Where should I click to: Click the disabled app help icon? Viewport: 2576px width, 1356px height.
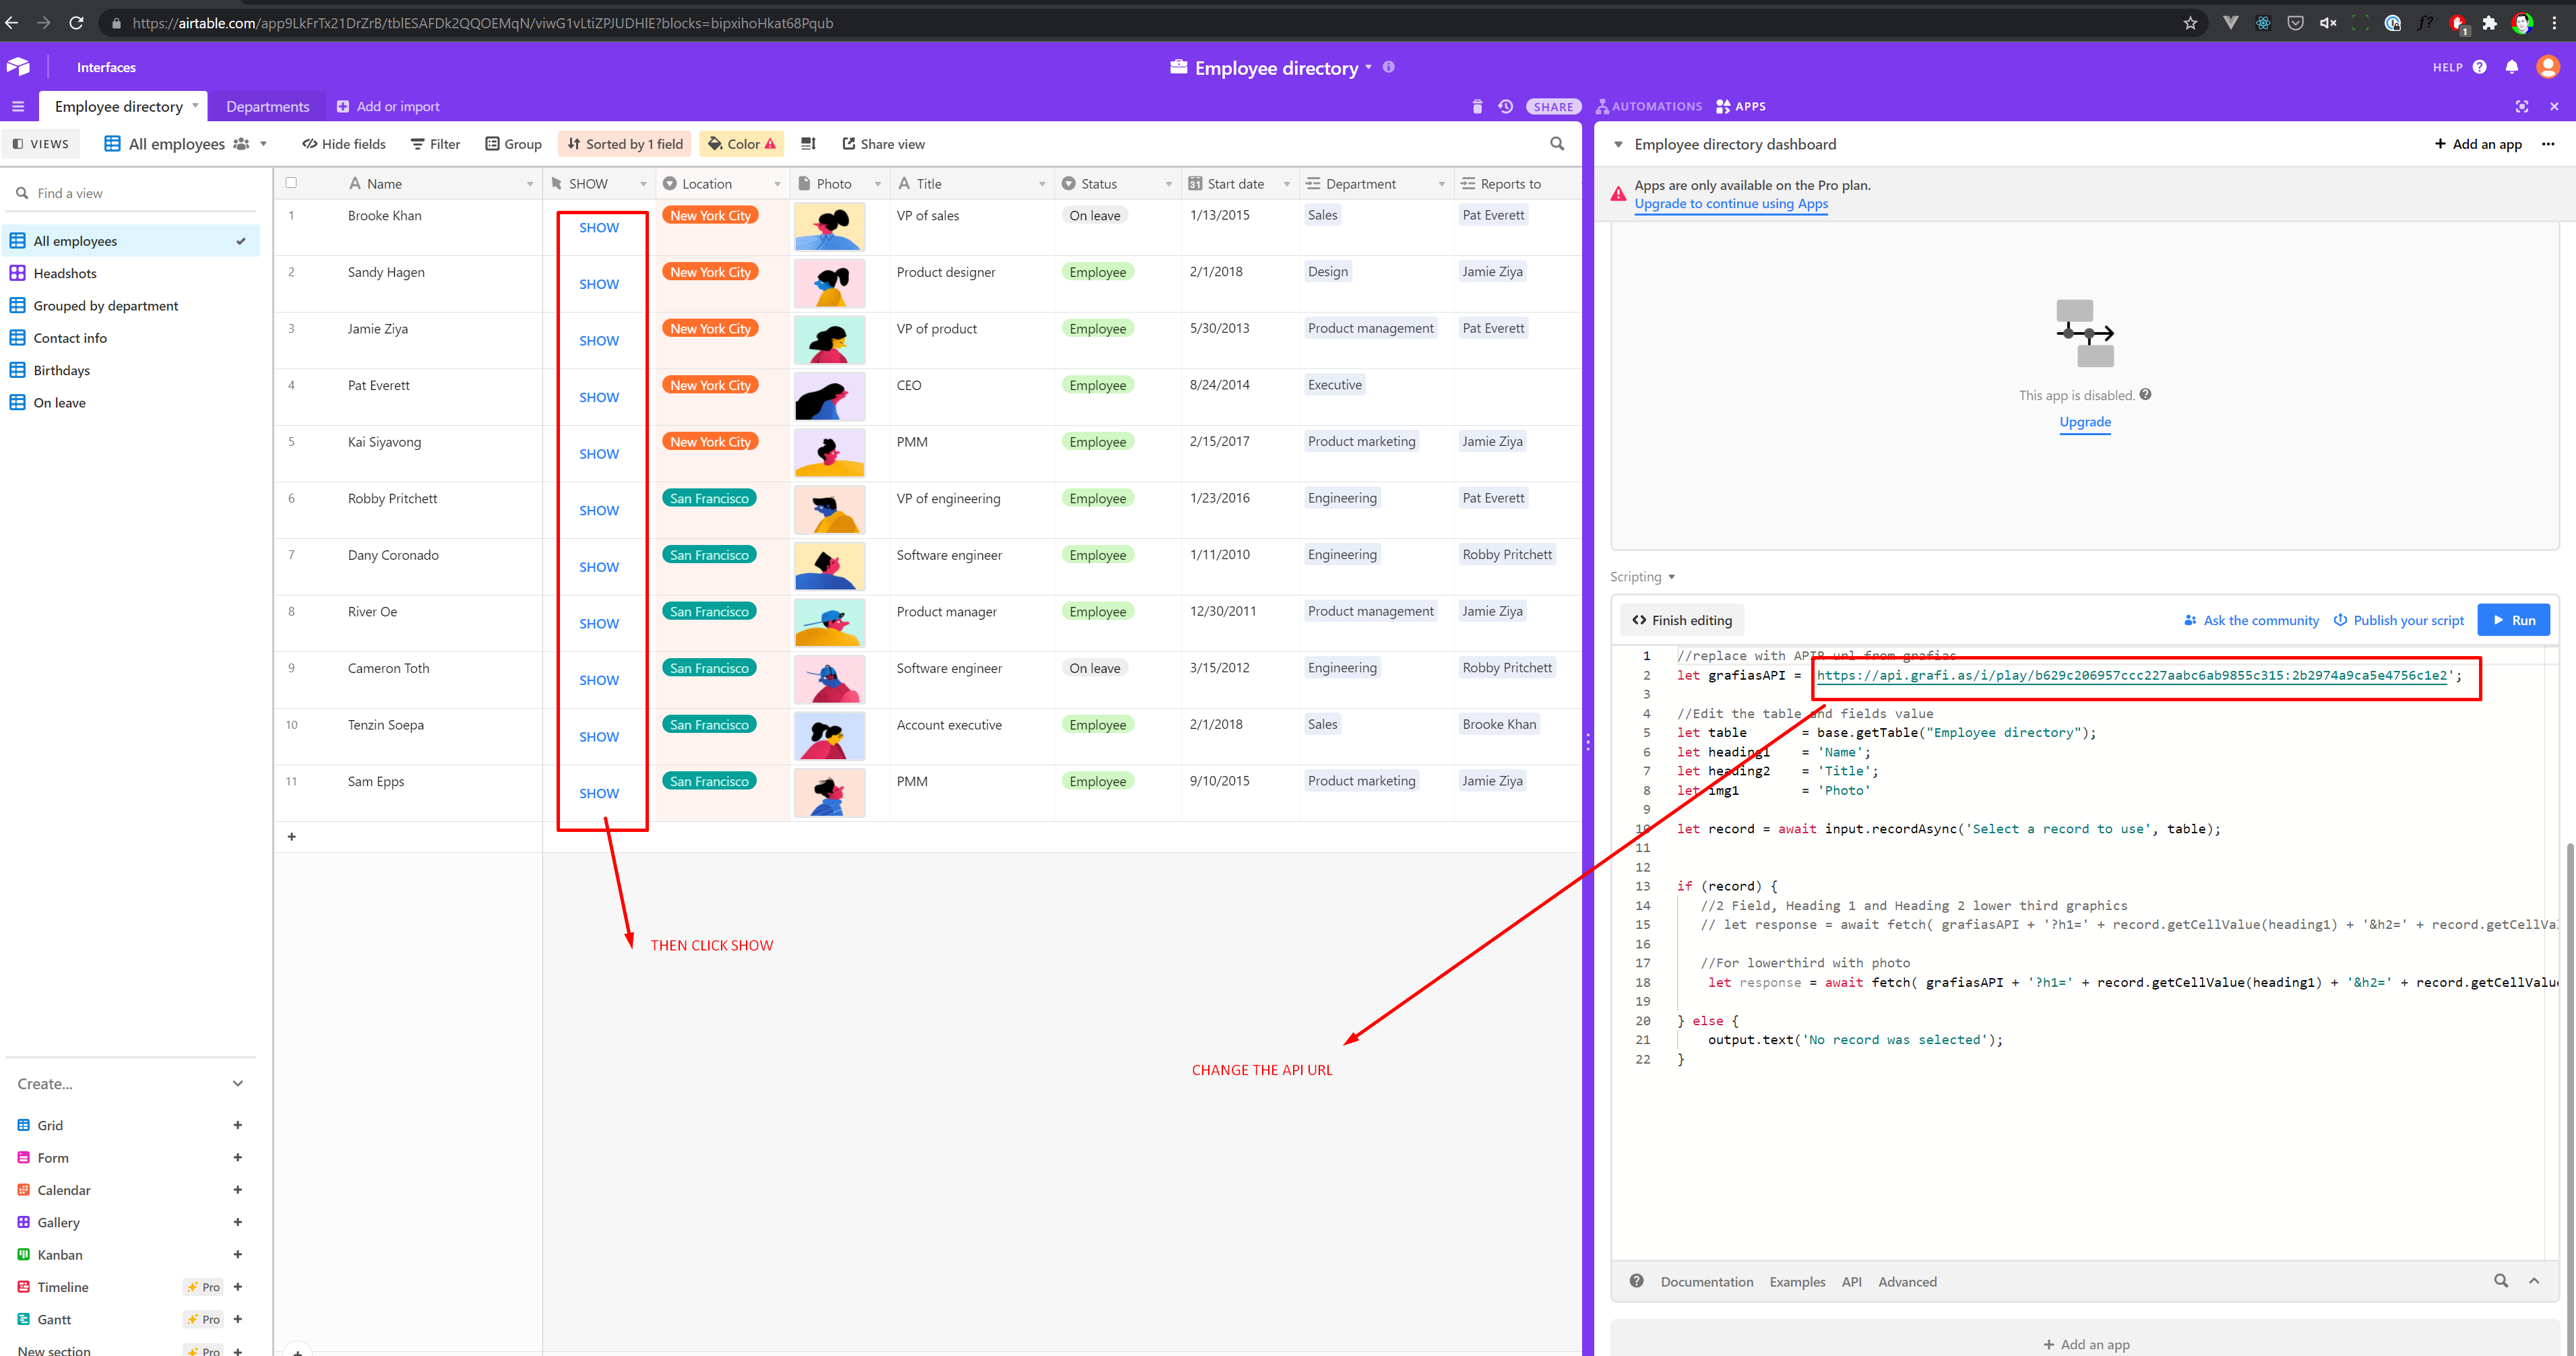pos(2145,394)
